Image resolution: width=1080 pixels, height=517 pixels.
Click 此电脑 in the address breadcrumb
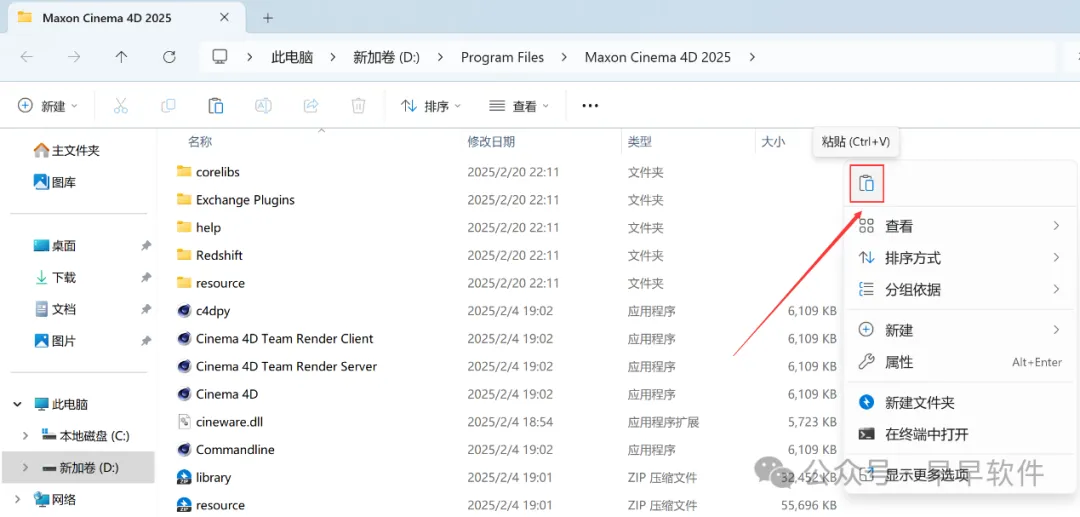[x=292, y=57]
